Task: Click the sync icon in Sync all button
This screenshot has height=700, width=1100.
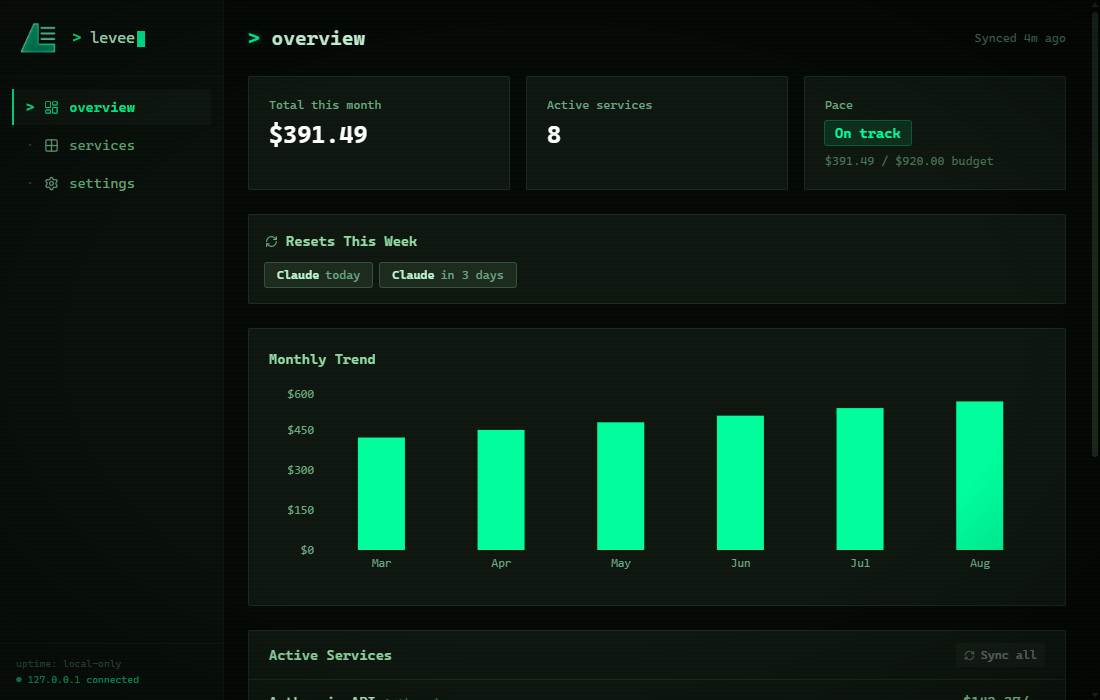Action: (970, 655)
